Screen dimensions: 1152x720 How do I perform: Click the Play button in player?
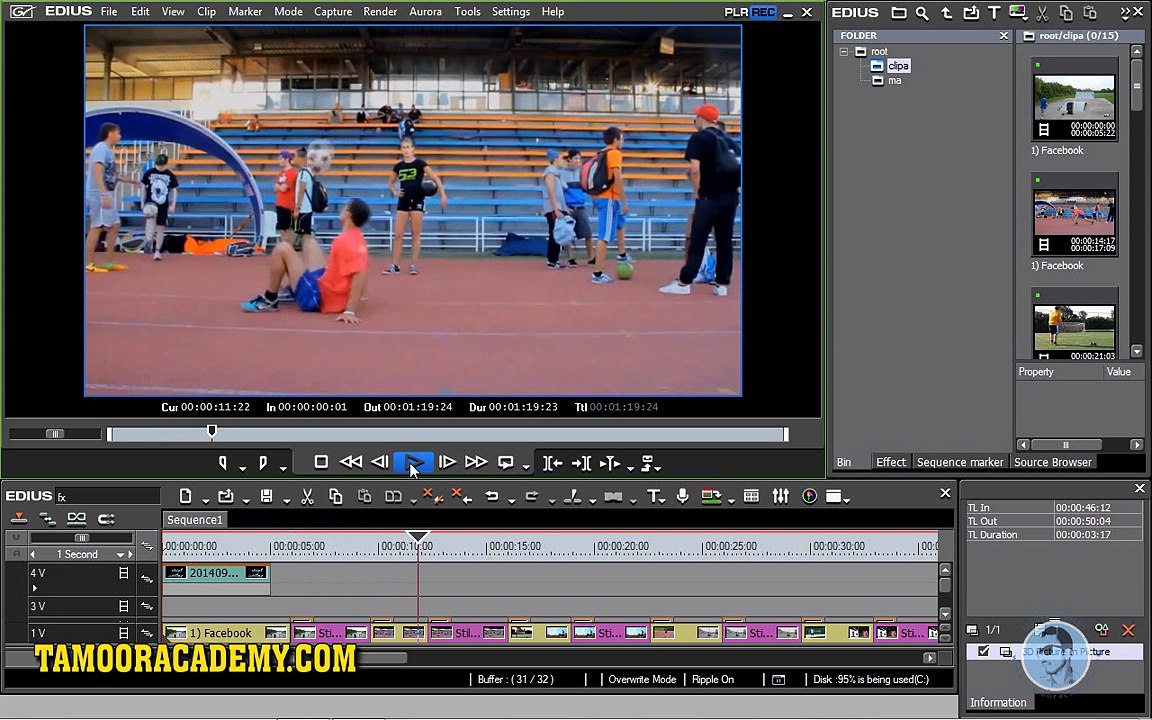414,462
